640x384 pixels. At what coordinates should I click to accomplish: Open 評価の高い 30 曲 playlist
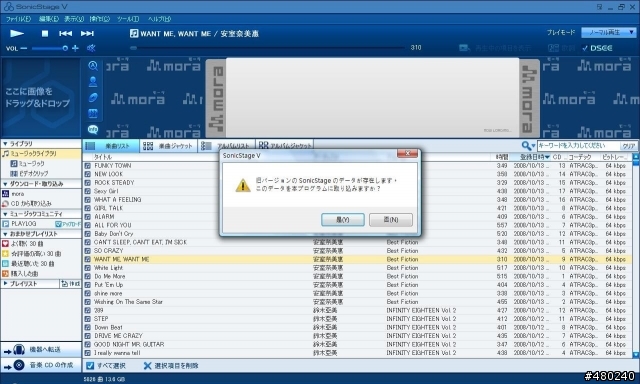[x=31, y=253]
